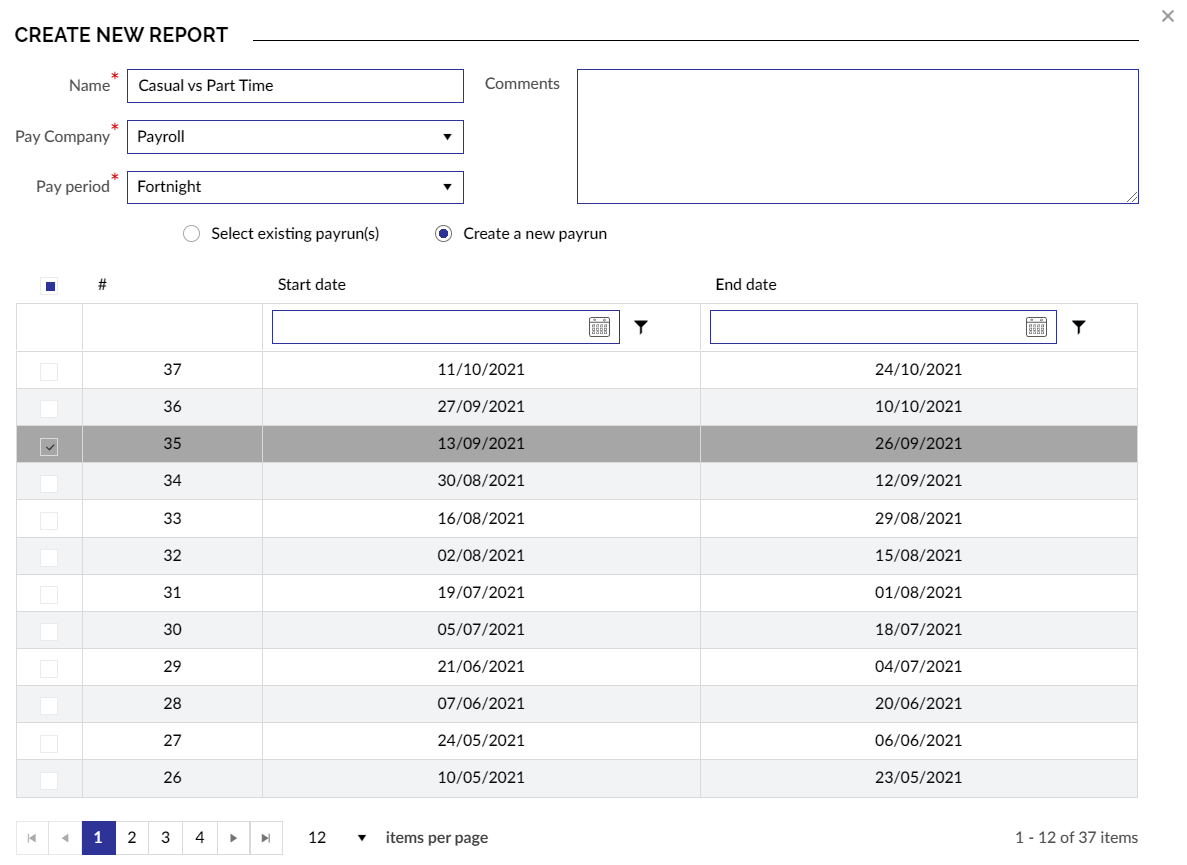Open the Pay period dropdown
1187x865 pixels.
(295, 187)
